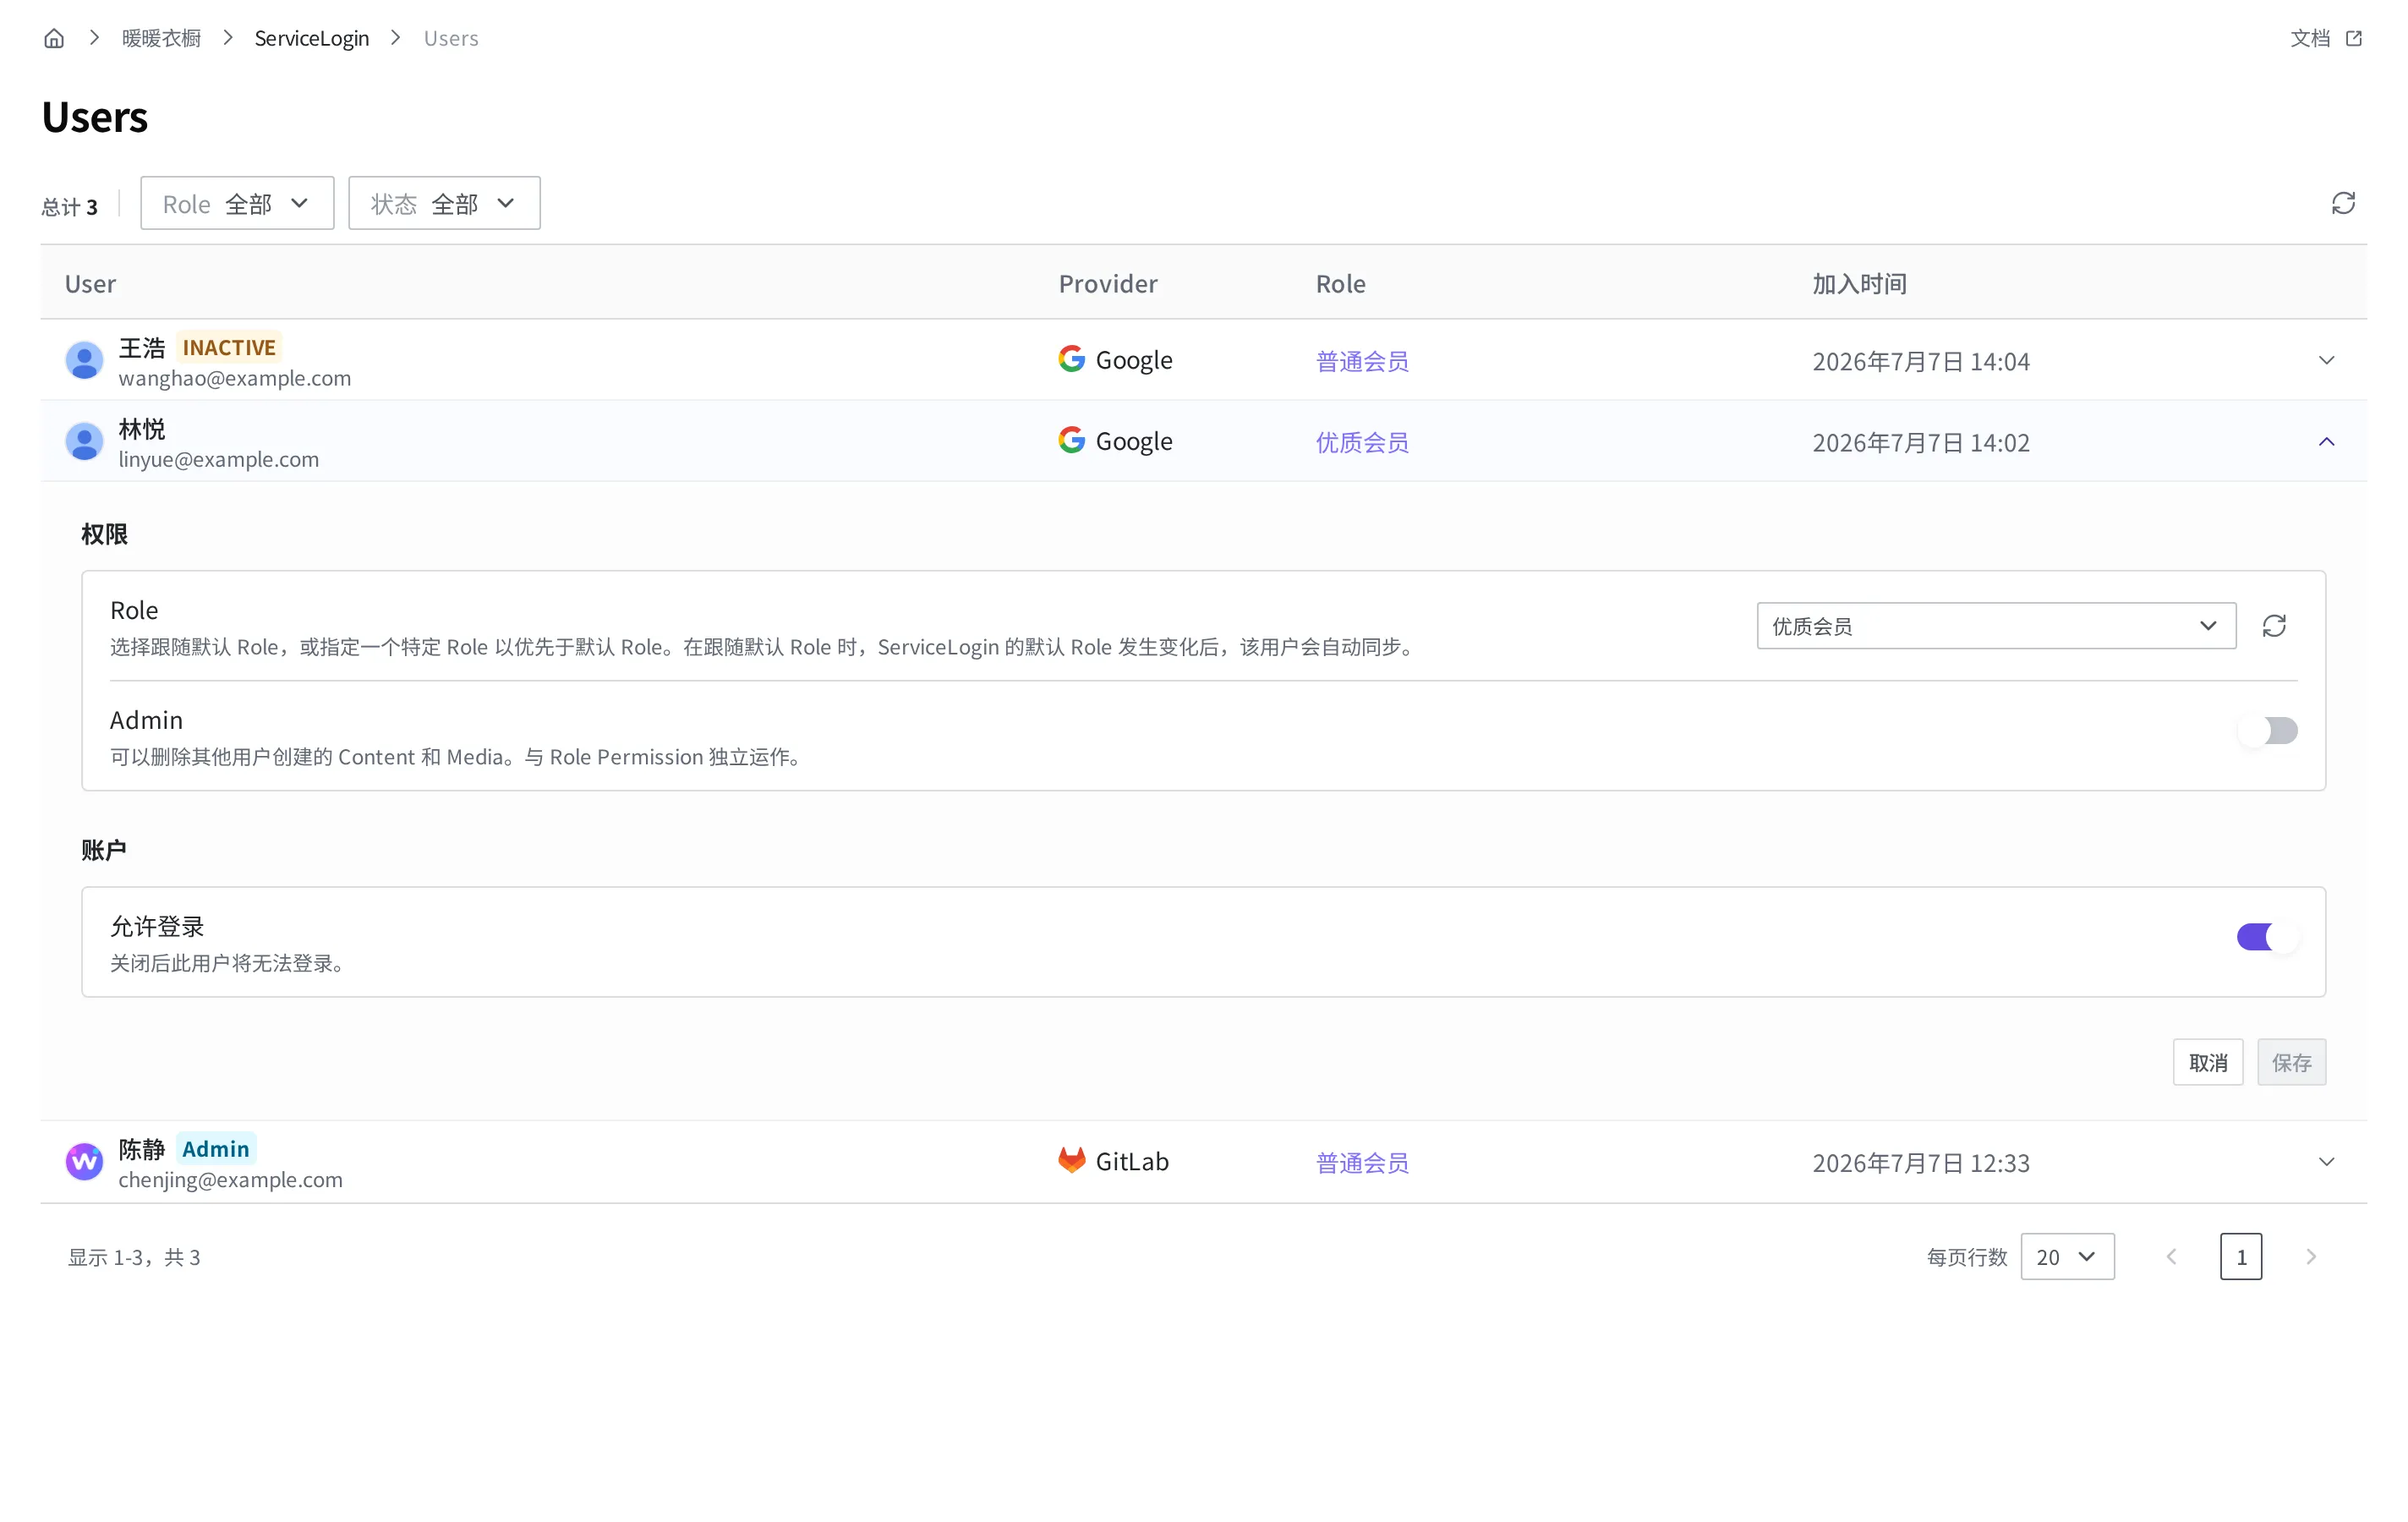Expand the 王浩 user row
The width and height of the screenshot is (2408, 1522).
point(2326,360)
